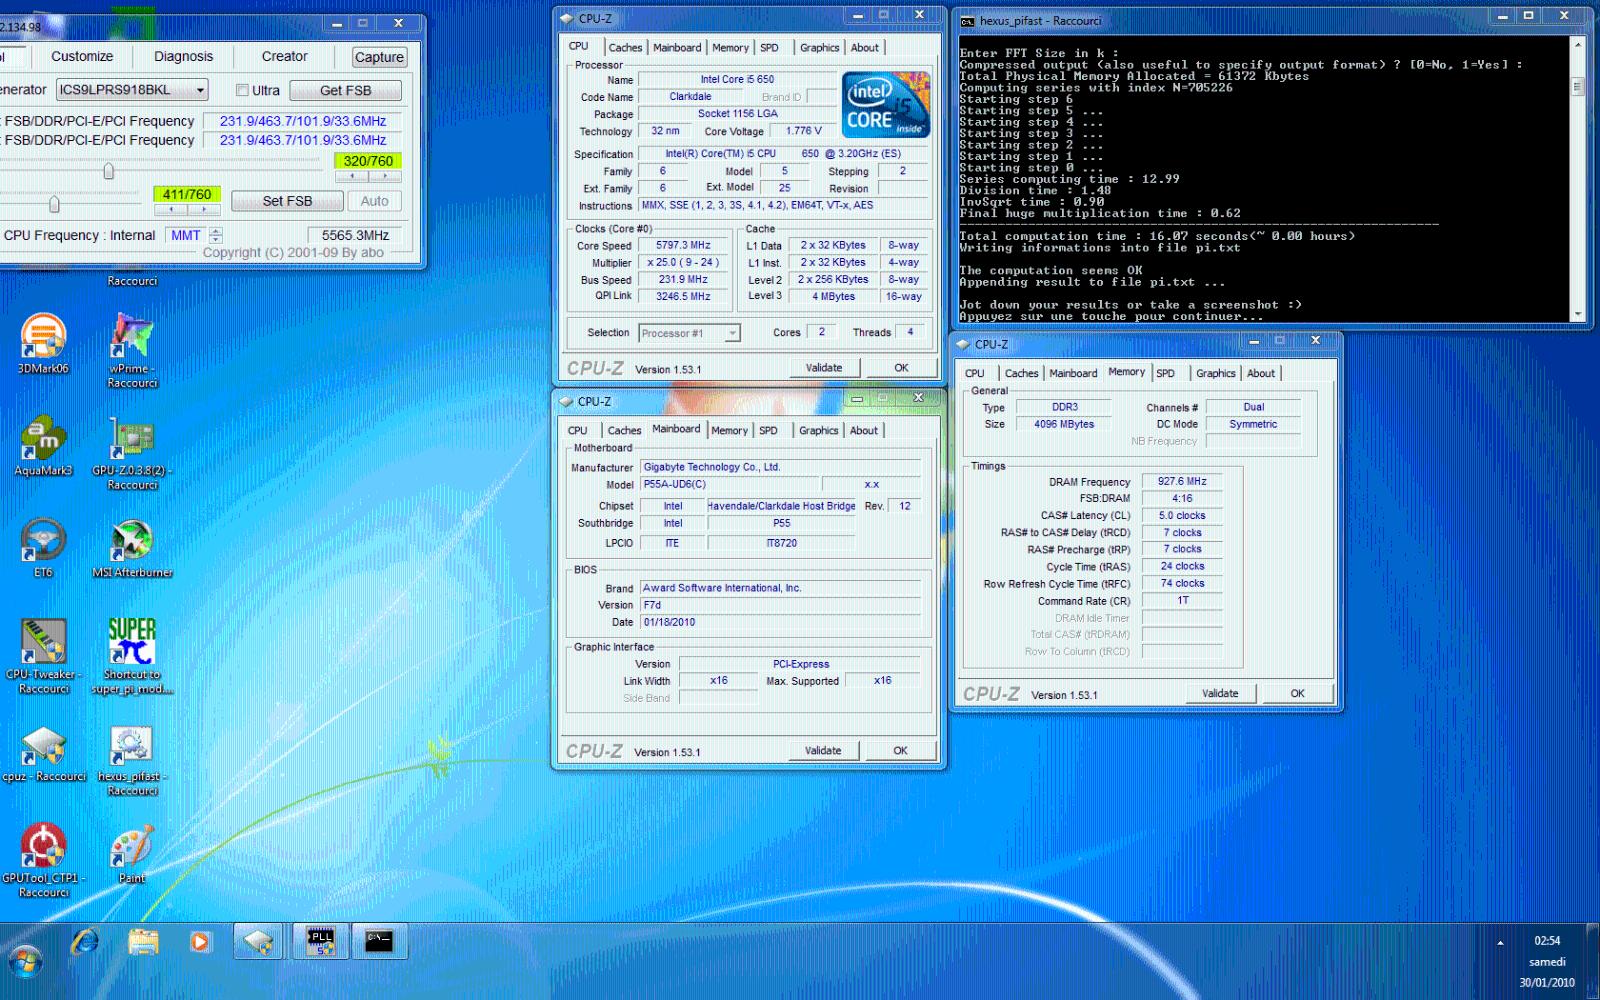Image resolution: width=1600 pixels, height=1000 pixels.
Task: Open Windows Media Player taskbar icon
Action: point(200,941)
